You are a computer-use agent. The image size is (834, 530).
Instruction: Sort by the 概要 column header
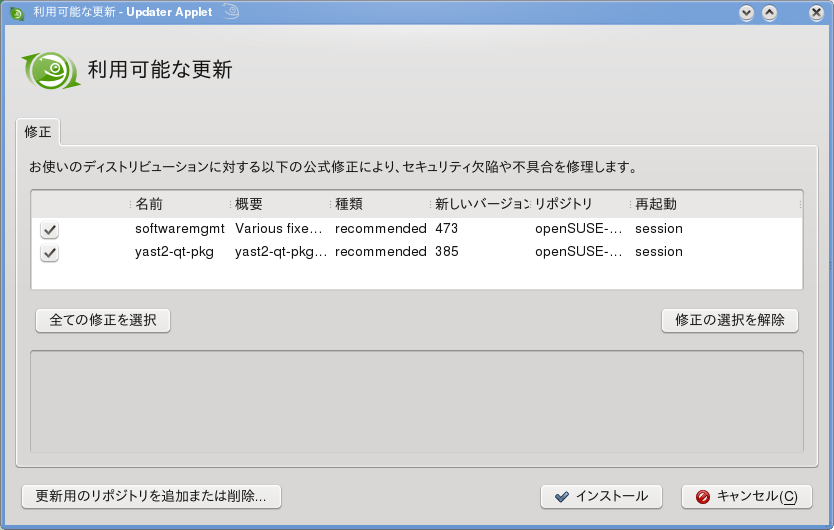[280, 204]
